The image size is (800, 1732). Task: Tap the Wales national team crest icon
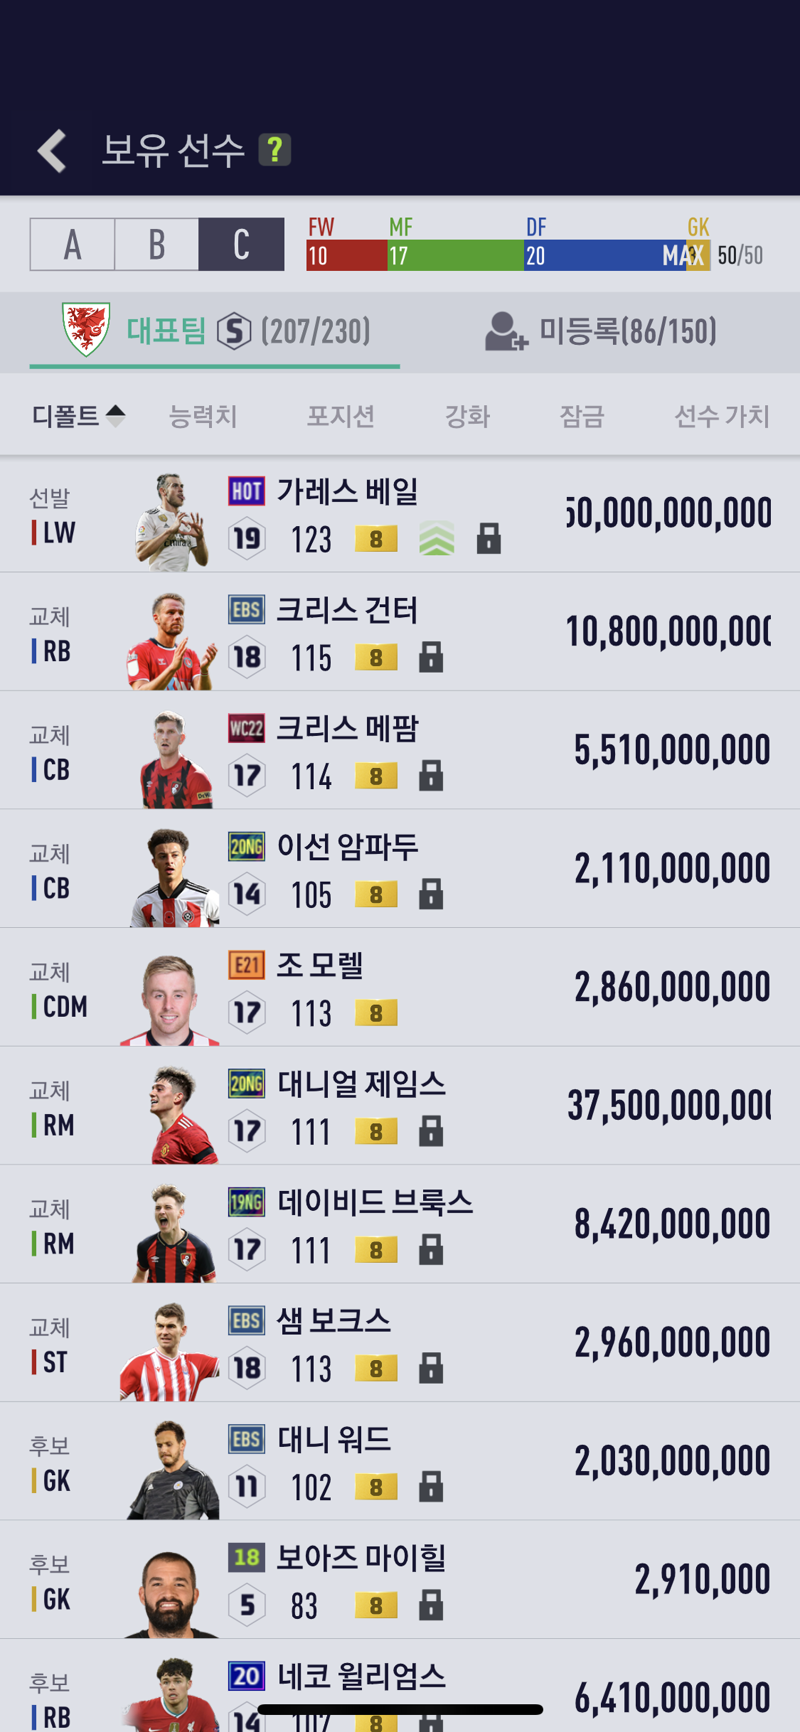[86, 329]
